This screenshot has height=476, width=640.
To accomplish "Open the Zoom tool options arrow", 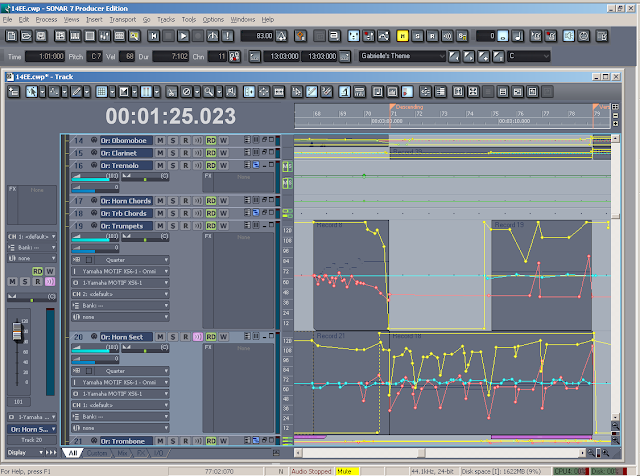I will pos(219,92).
